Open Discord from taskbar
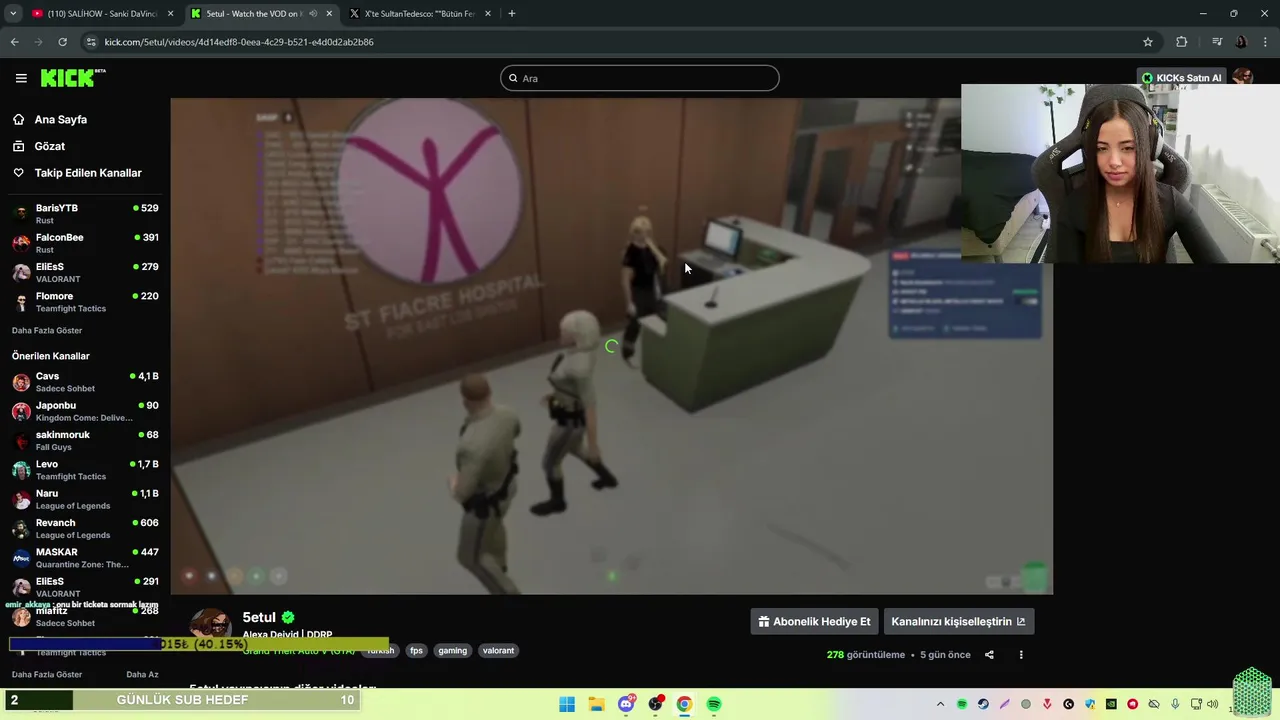Screen dimensions: 1280x720 [626, 704]
